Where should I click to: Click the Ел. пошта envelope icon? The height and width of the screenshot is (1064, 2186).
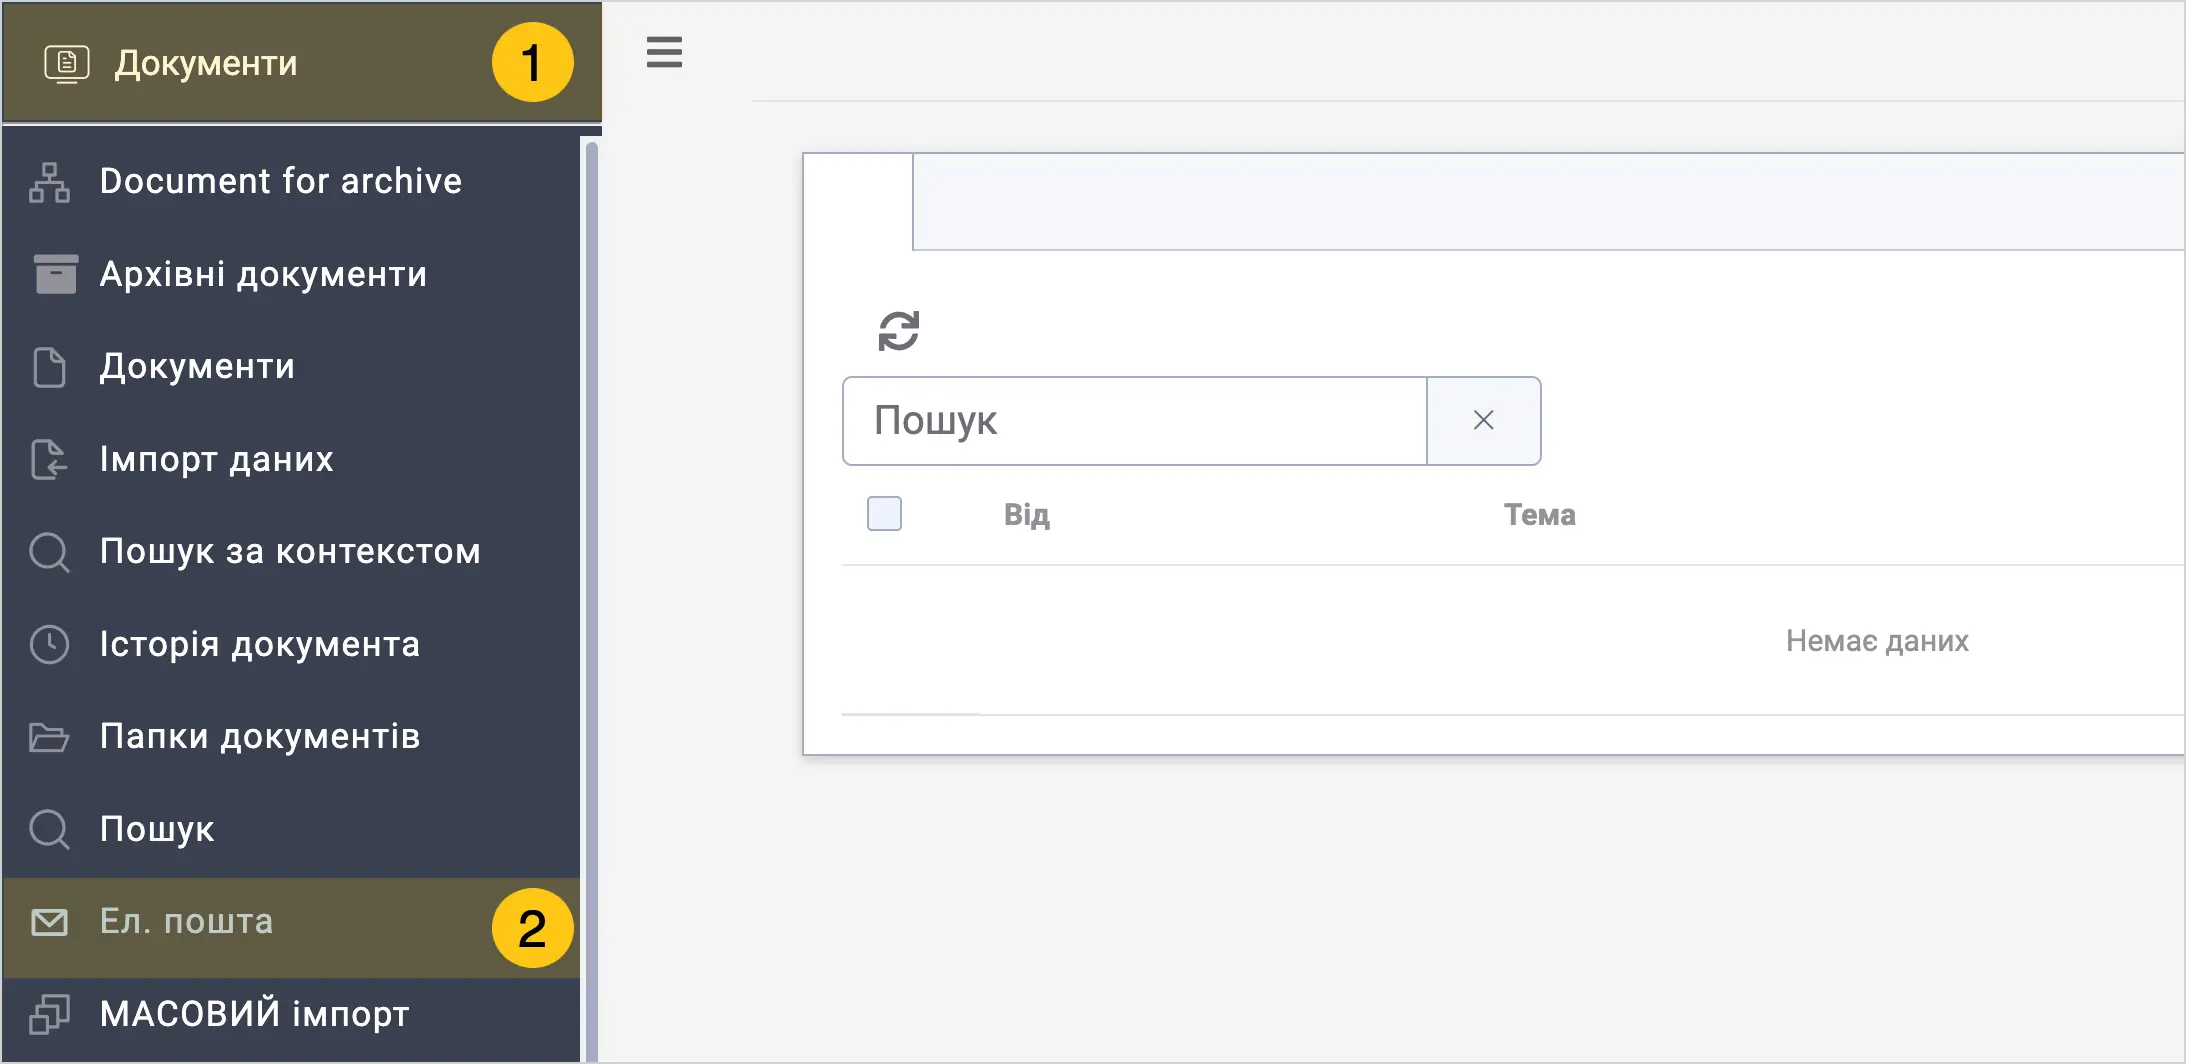pos(49,922)
